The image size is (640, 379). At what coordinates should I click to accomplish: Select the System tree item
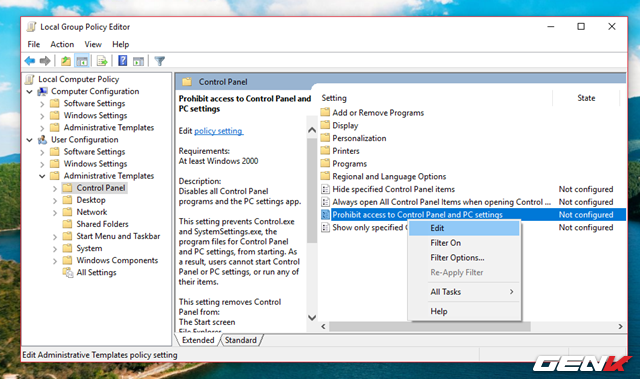pyautogui.click(x=89, y=248)
